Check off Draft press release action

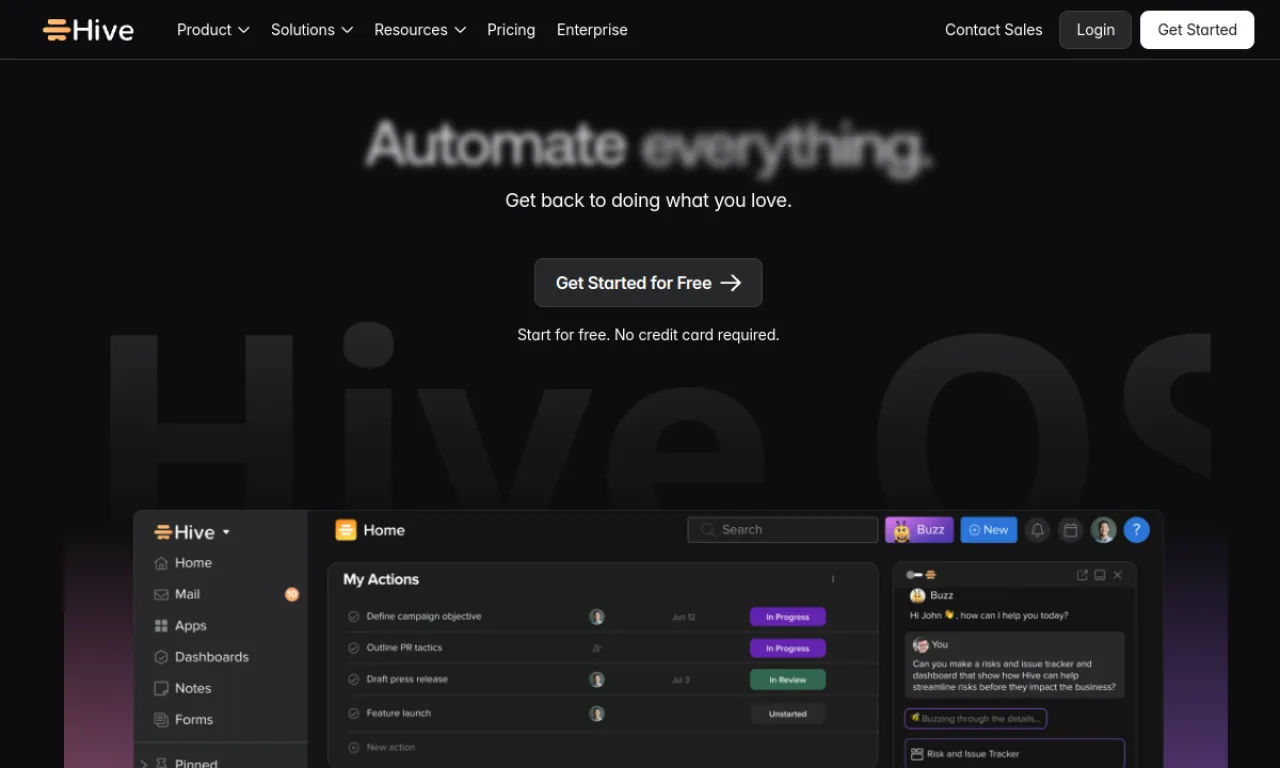click(x=353, y=680)
